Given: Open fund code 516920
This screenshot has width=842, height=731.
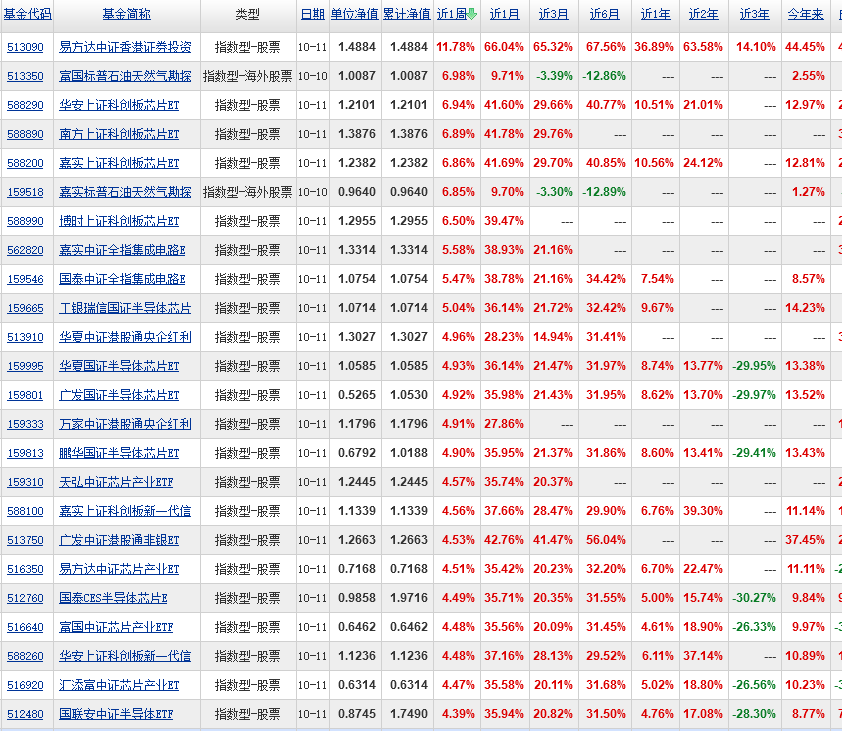Looking at the screenshot, I should coord(25,685).
